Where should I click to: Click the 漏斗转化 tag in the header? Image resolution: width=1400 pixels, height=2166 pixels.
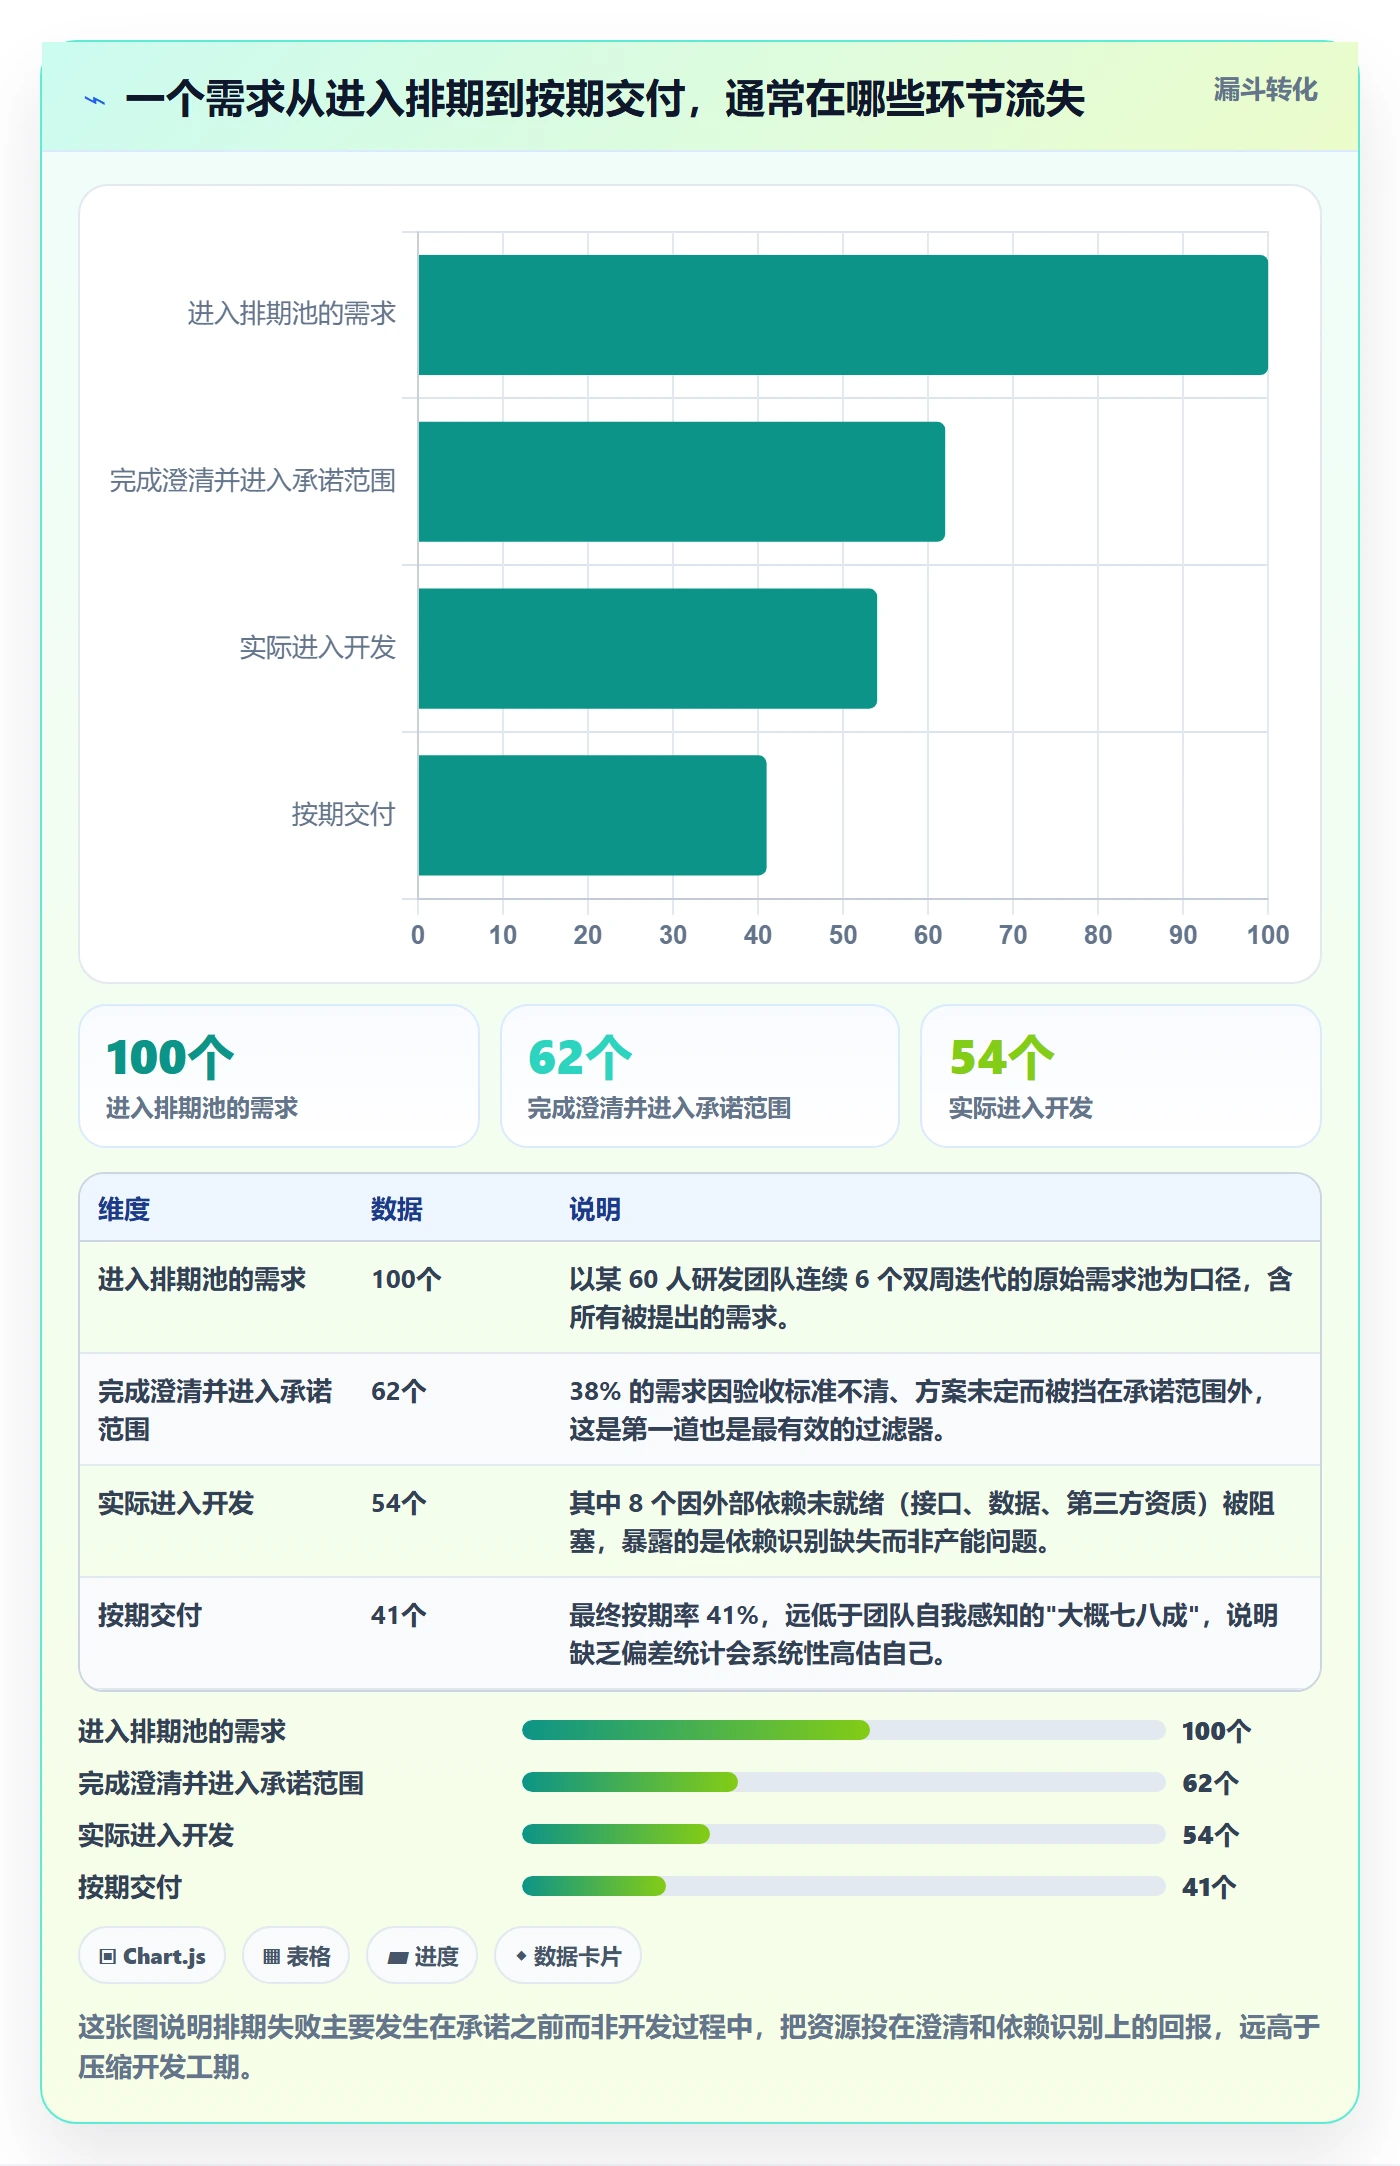[x=1265, y=90]
